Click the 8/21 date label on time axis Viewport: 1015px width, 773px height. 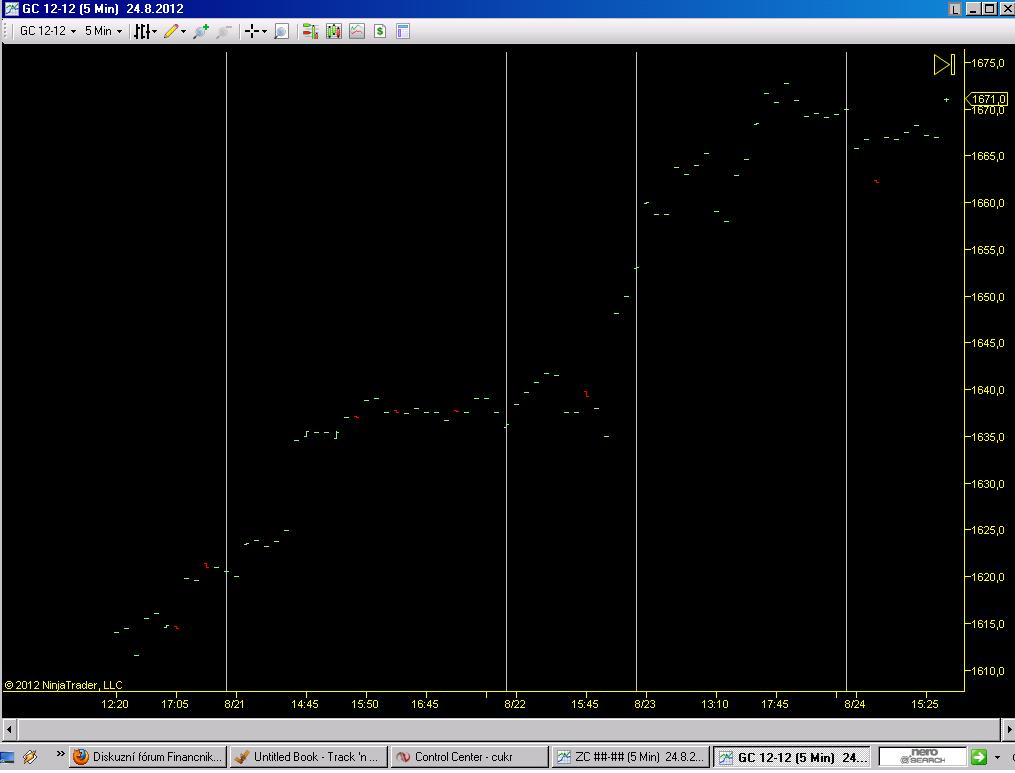tap(234, 704)
